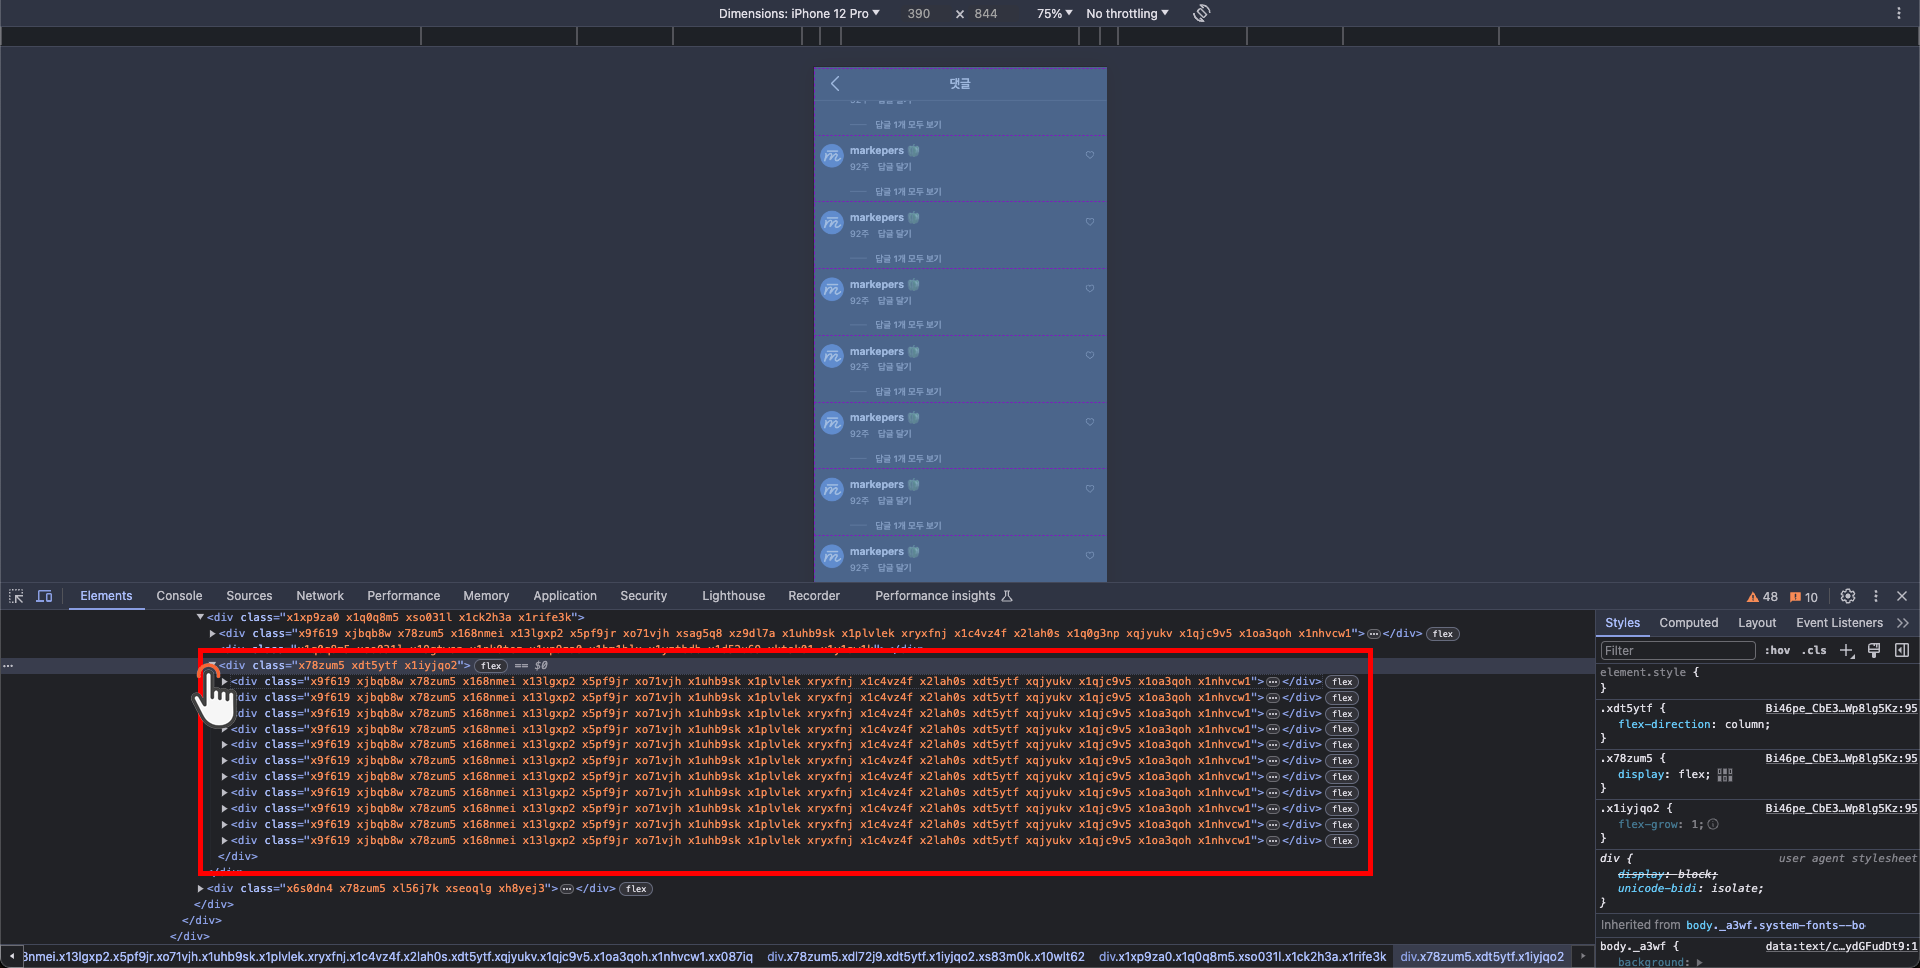Open DevTools settings gear
The image size is (1920, 968).
(1848, 596)
